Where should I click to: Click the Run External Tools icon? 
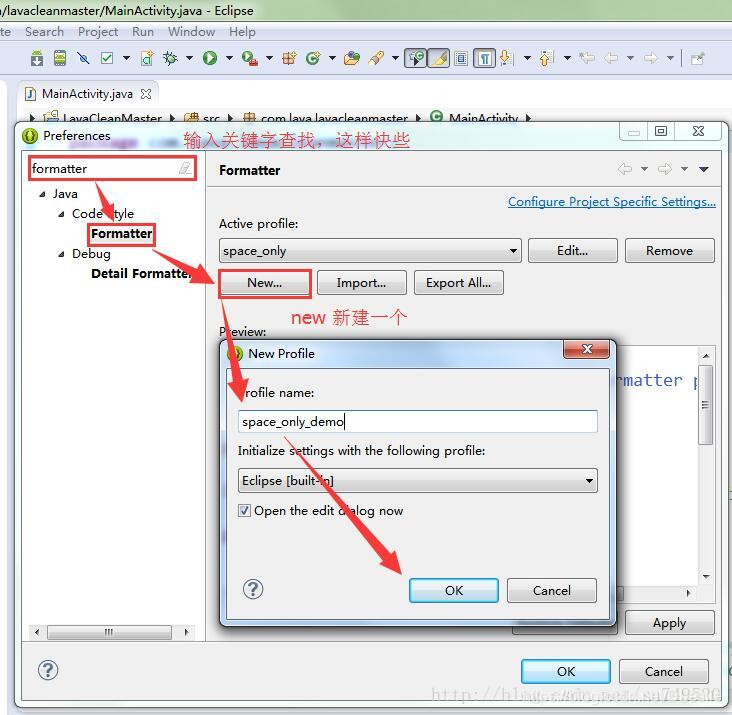coord(250,58)
